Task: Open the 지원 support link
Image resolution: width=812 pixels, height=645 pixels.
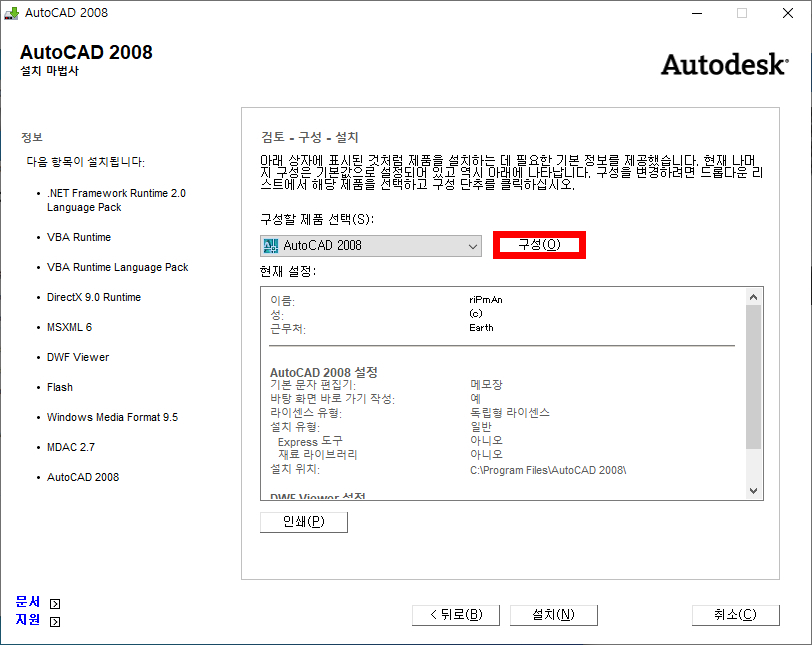Action: pos(28,620)
